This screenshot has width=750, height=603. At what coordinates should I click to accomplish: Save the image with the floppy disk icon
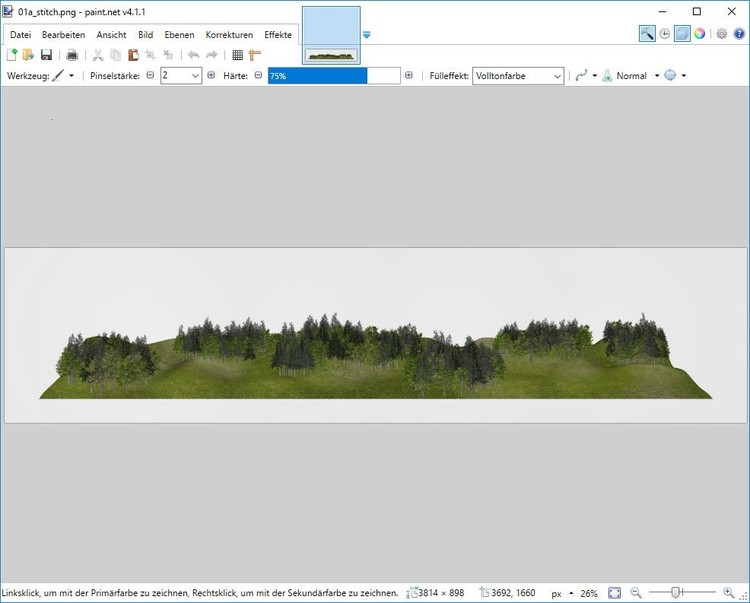46,55
